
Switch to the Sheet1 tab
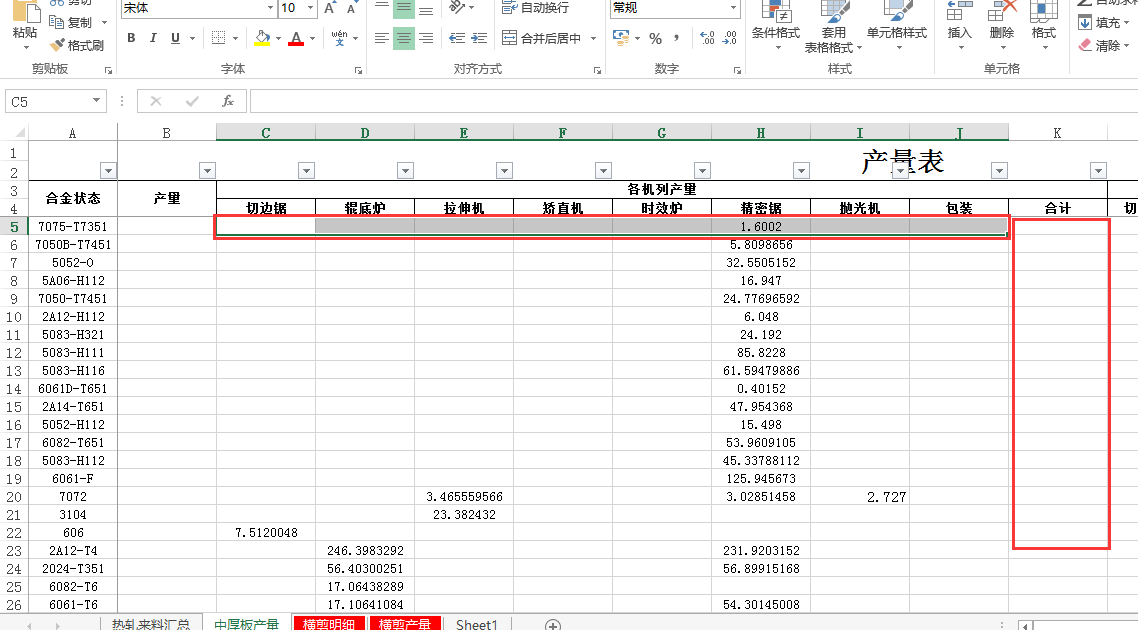477,624
